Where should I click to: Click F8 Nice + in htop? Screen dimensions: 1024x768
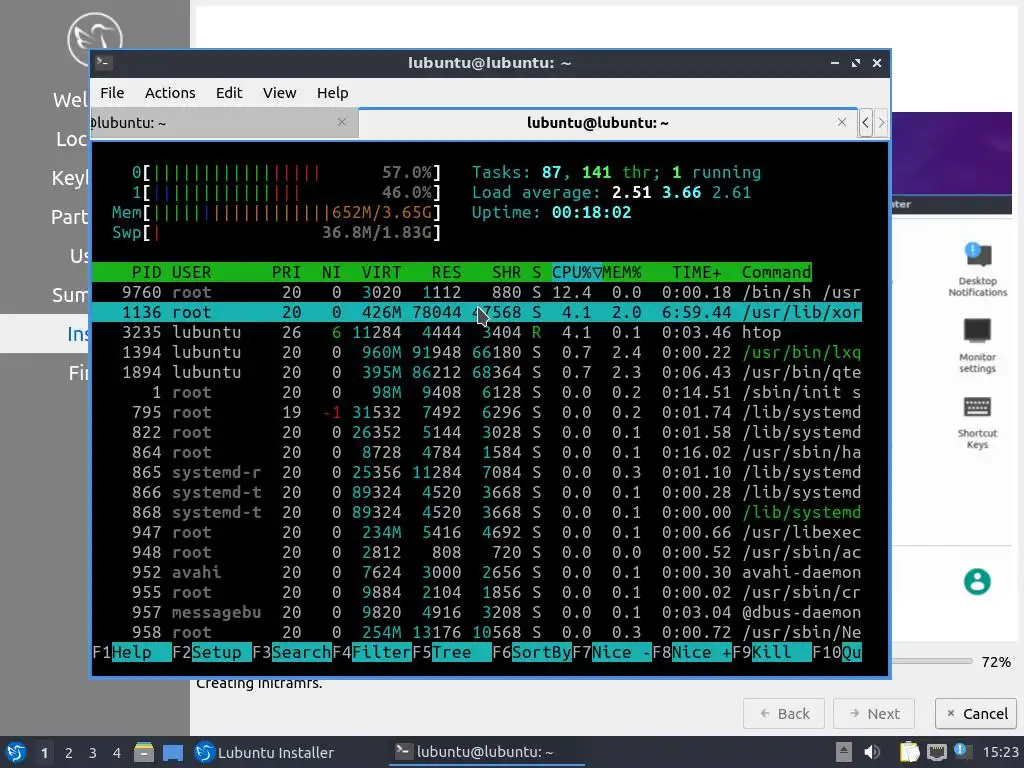click(x=692, y=652)
